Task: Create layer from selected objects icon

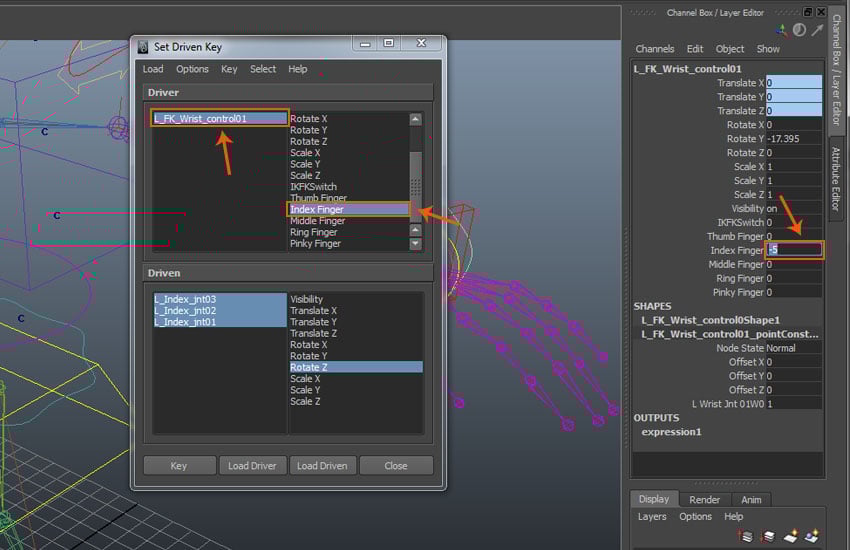Action: 811,536
